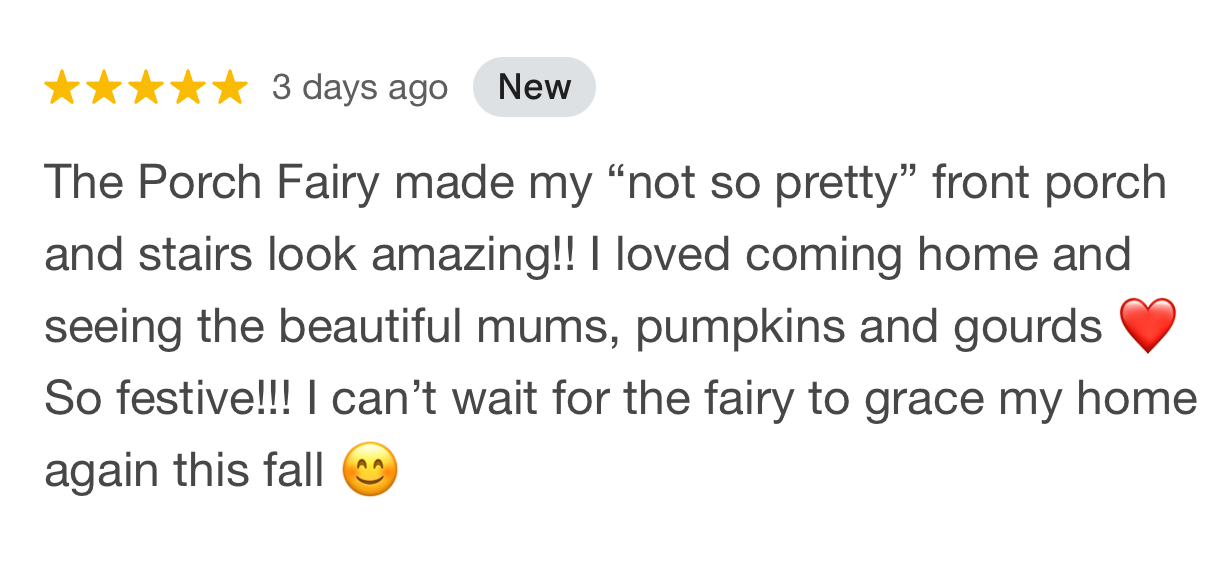1232x567 pixels.
Task: Click the "3 days ago" timestamp
Action: tap(359, 88)
